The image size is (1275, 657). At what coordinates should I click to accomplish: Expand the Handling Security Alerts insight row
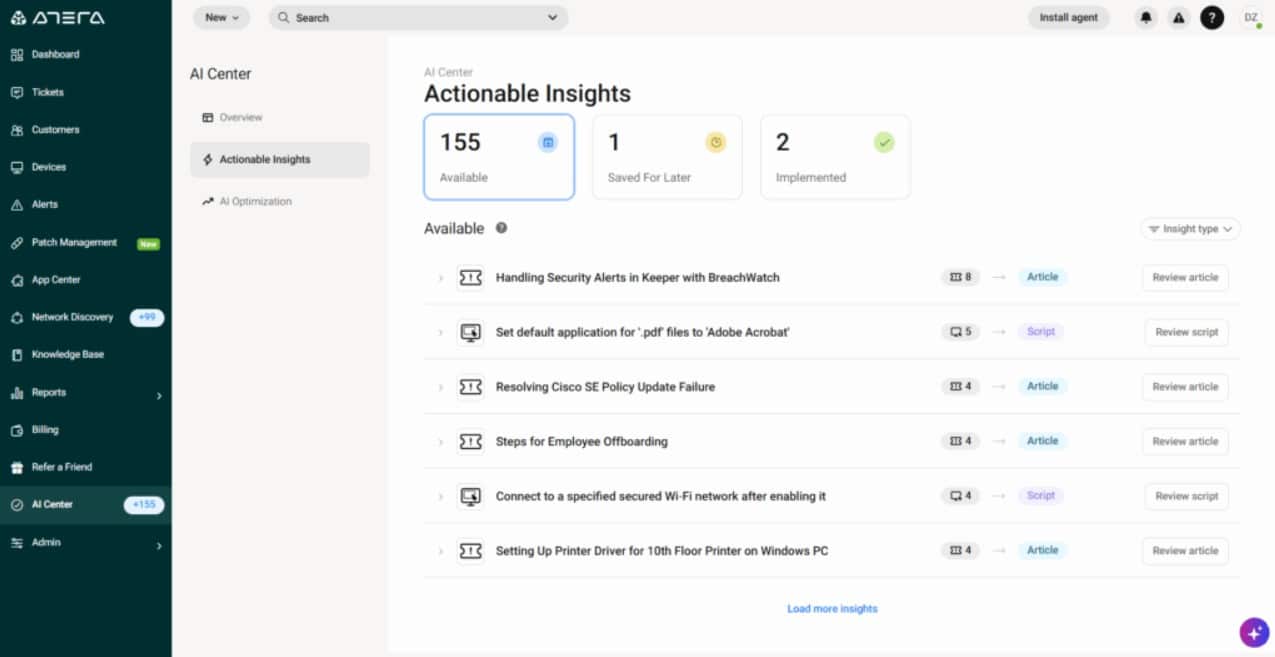440,278
